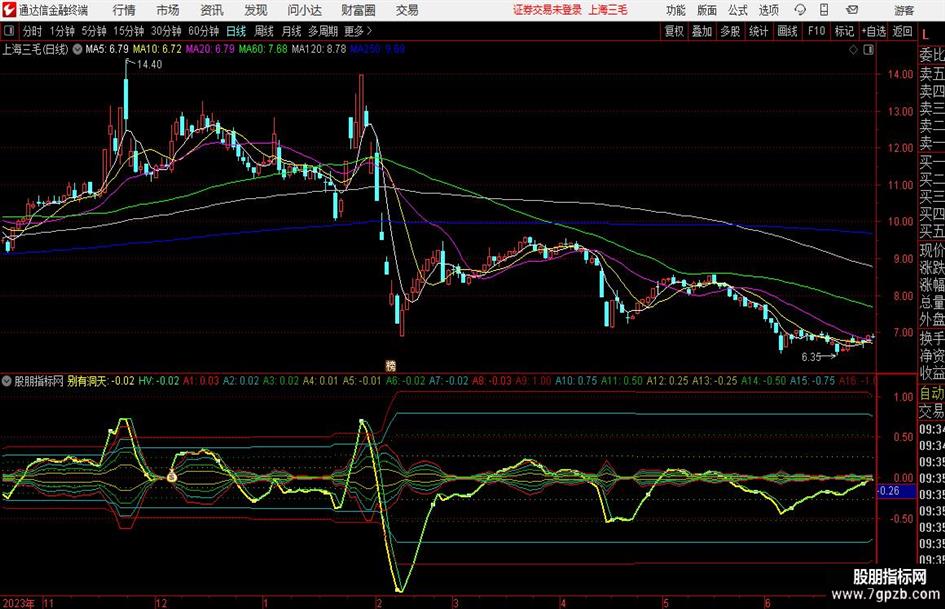Click the 自动 label in right panel
Viewport: 945px width, 609px height.
pyautogui.click(x=932, y=393)
